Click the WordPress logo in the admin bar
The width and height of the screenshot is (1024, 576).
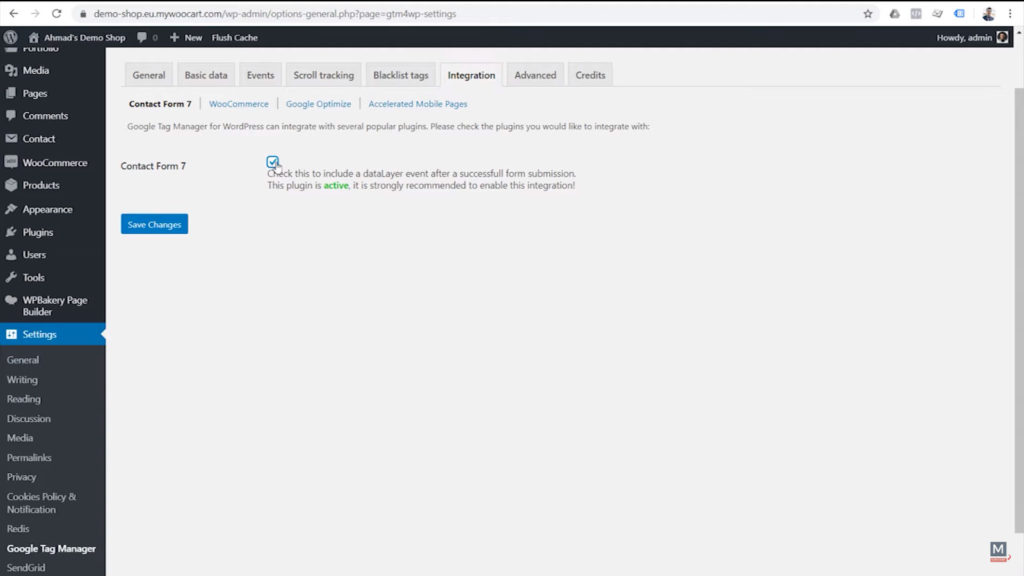pyautogui.click(x=10, y=36)
